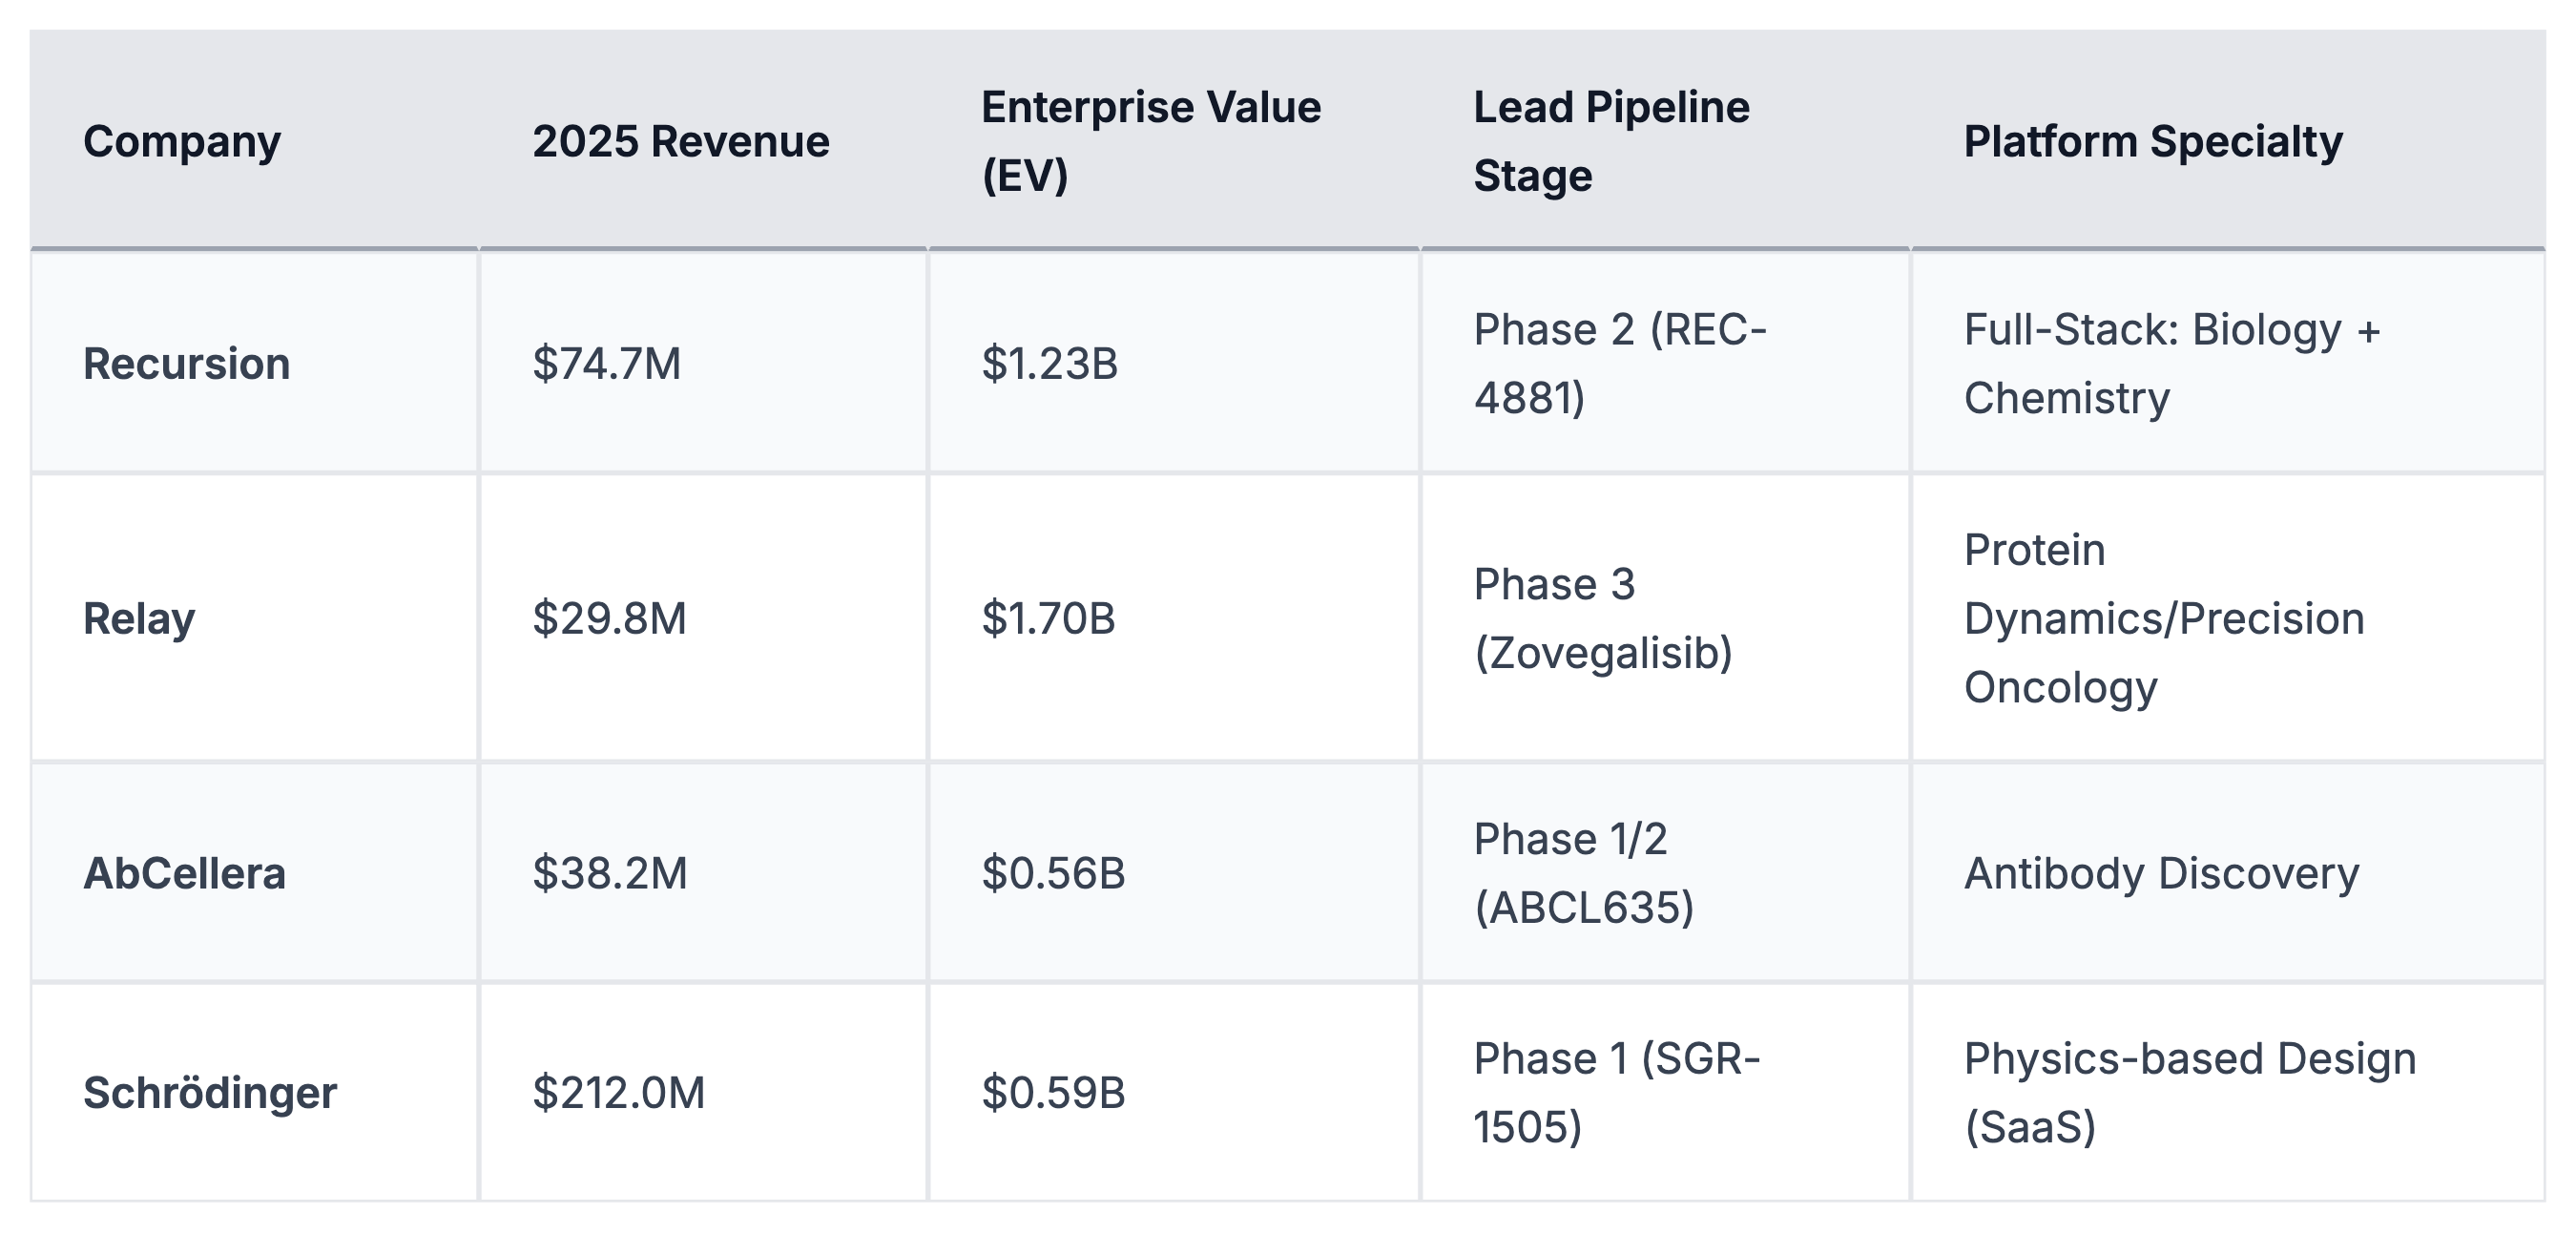Select the $0.56B enterprise value cell
The height and width of the screenshot is (1234, 2576).
(1053, 873)
